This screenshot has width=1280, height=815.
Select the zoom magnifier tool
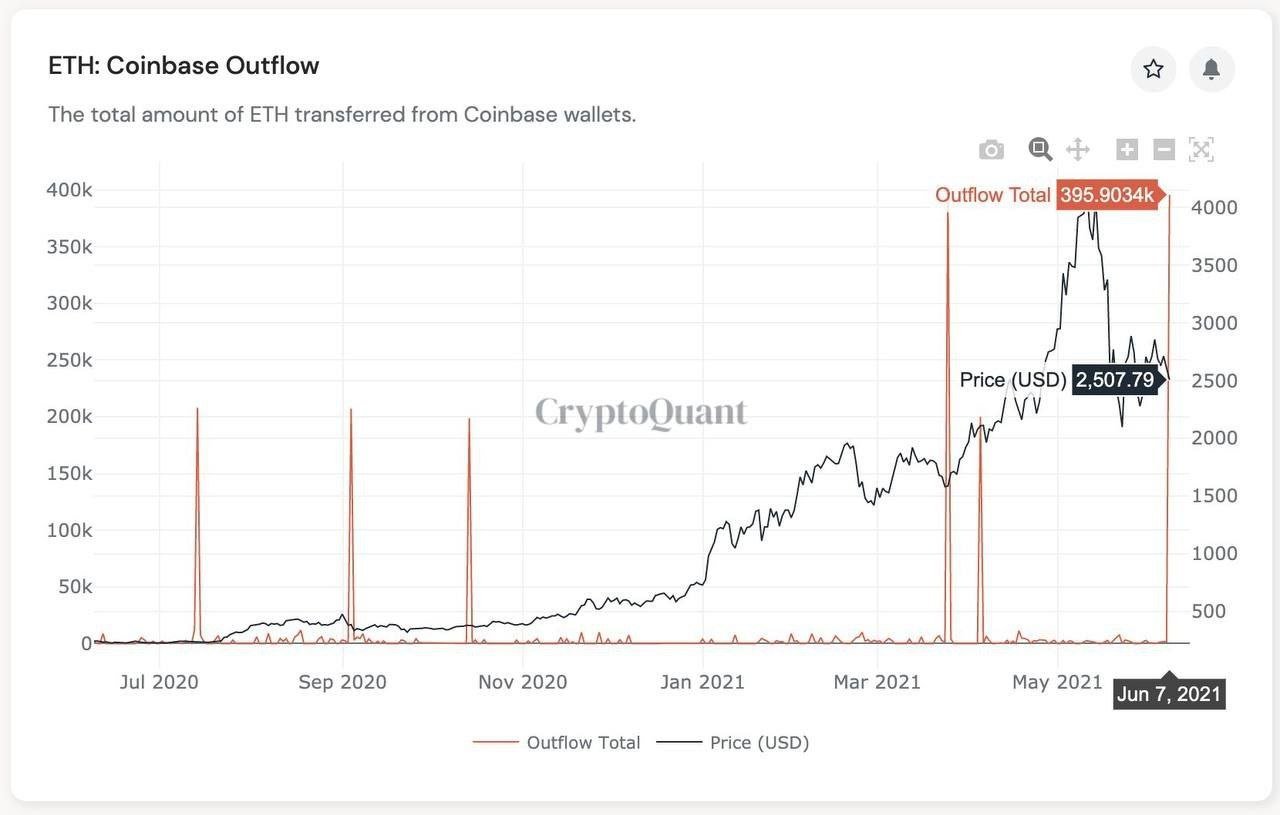coord(1040,150)
